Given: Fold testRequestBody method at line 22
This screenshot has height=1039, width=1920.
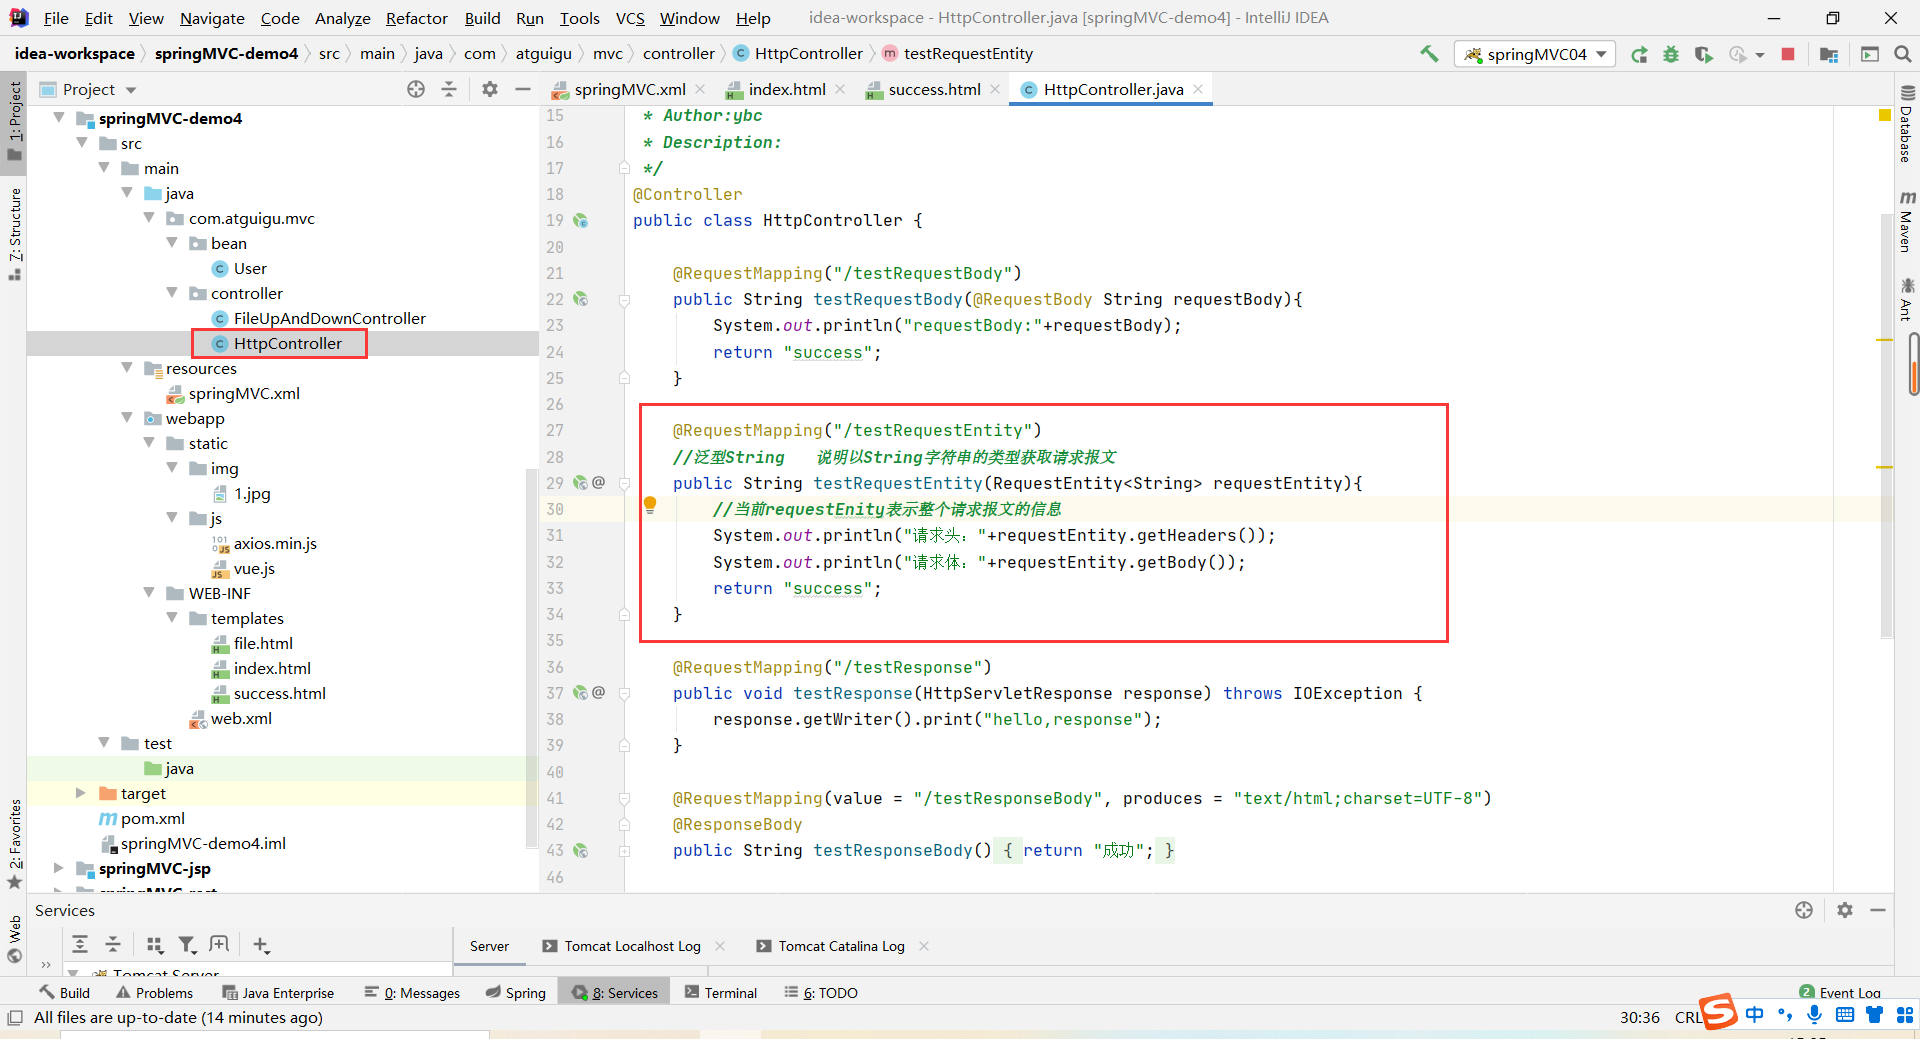Looking at the screenshot, I should pyautogui.click(x=624, y=300).
